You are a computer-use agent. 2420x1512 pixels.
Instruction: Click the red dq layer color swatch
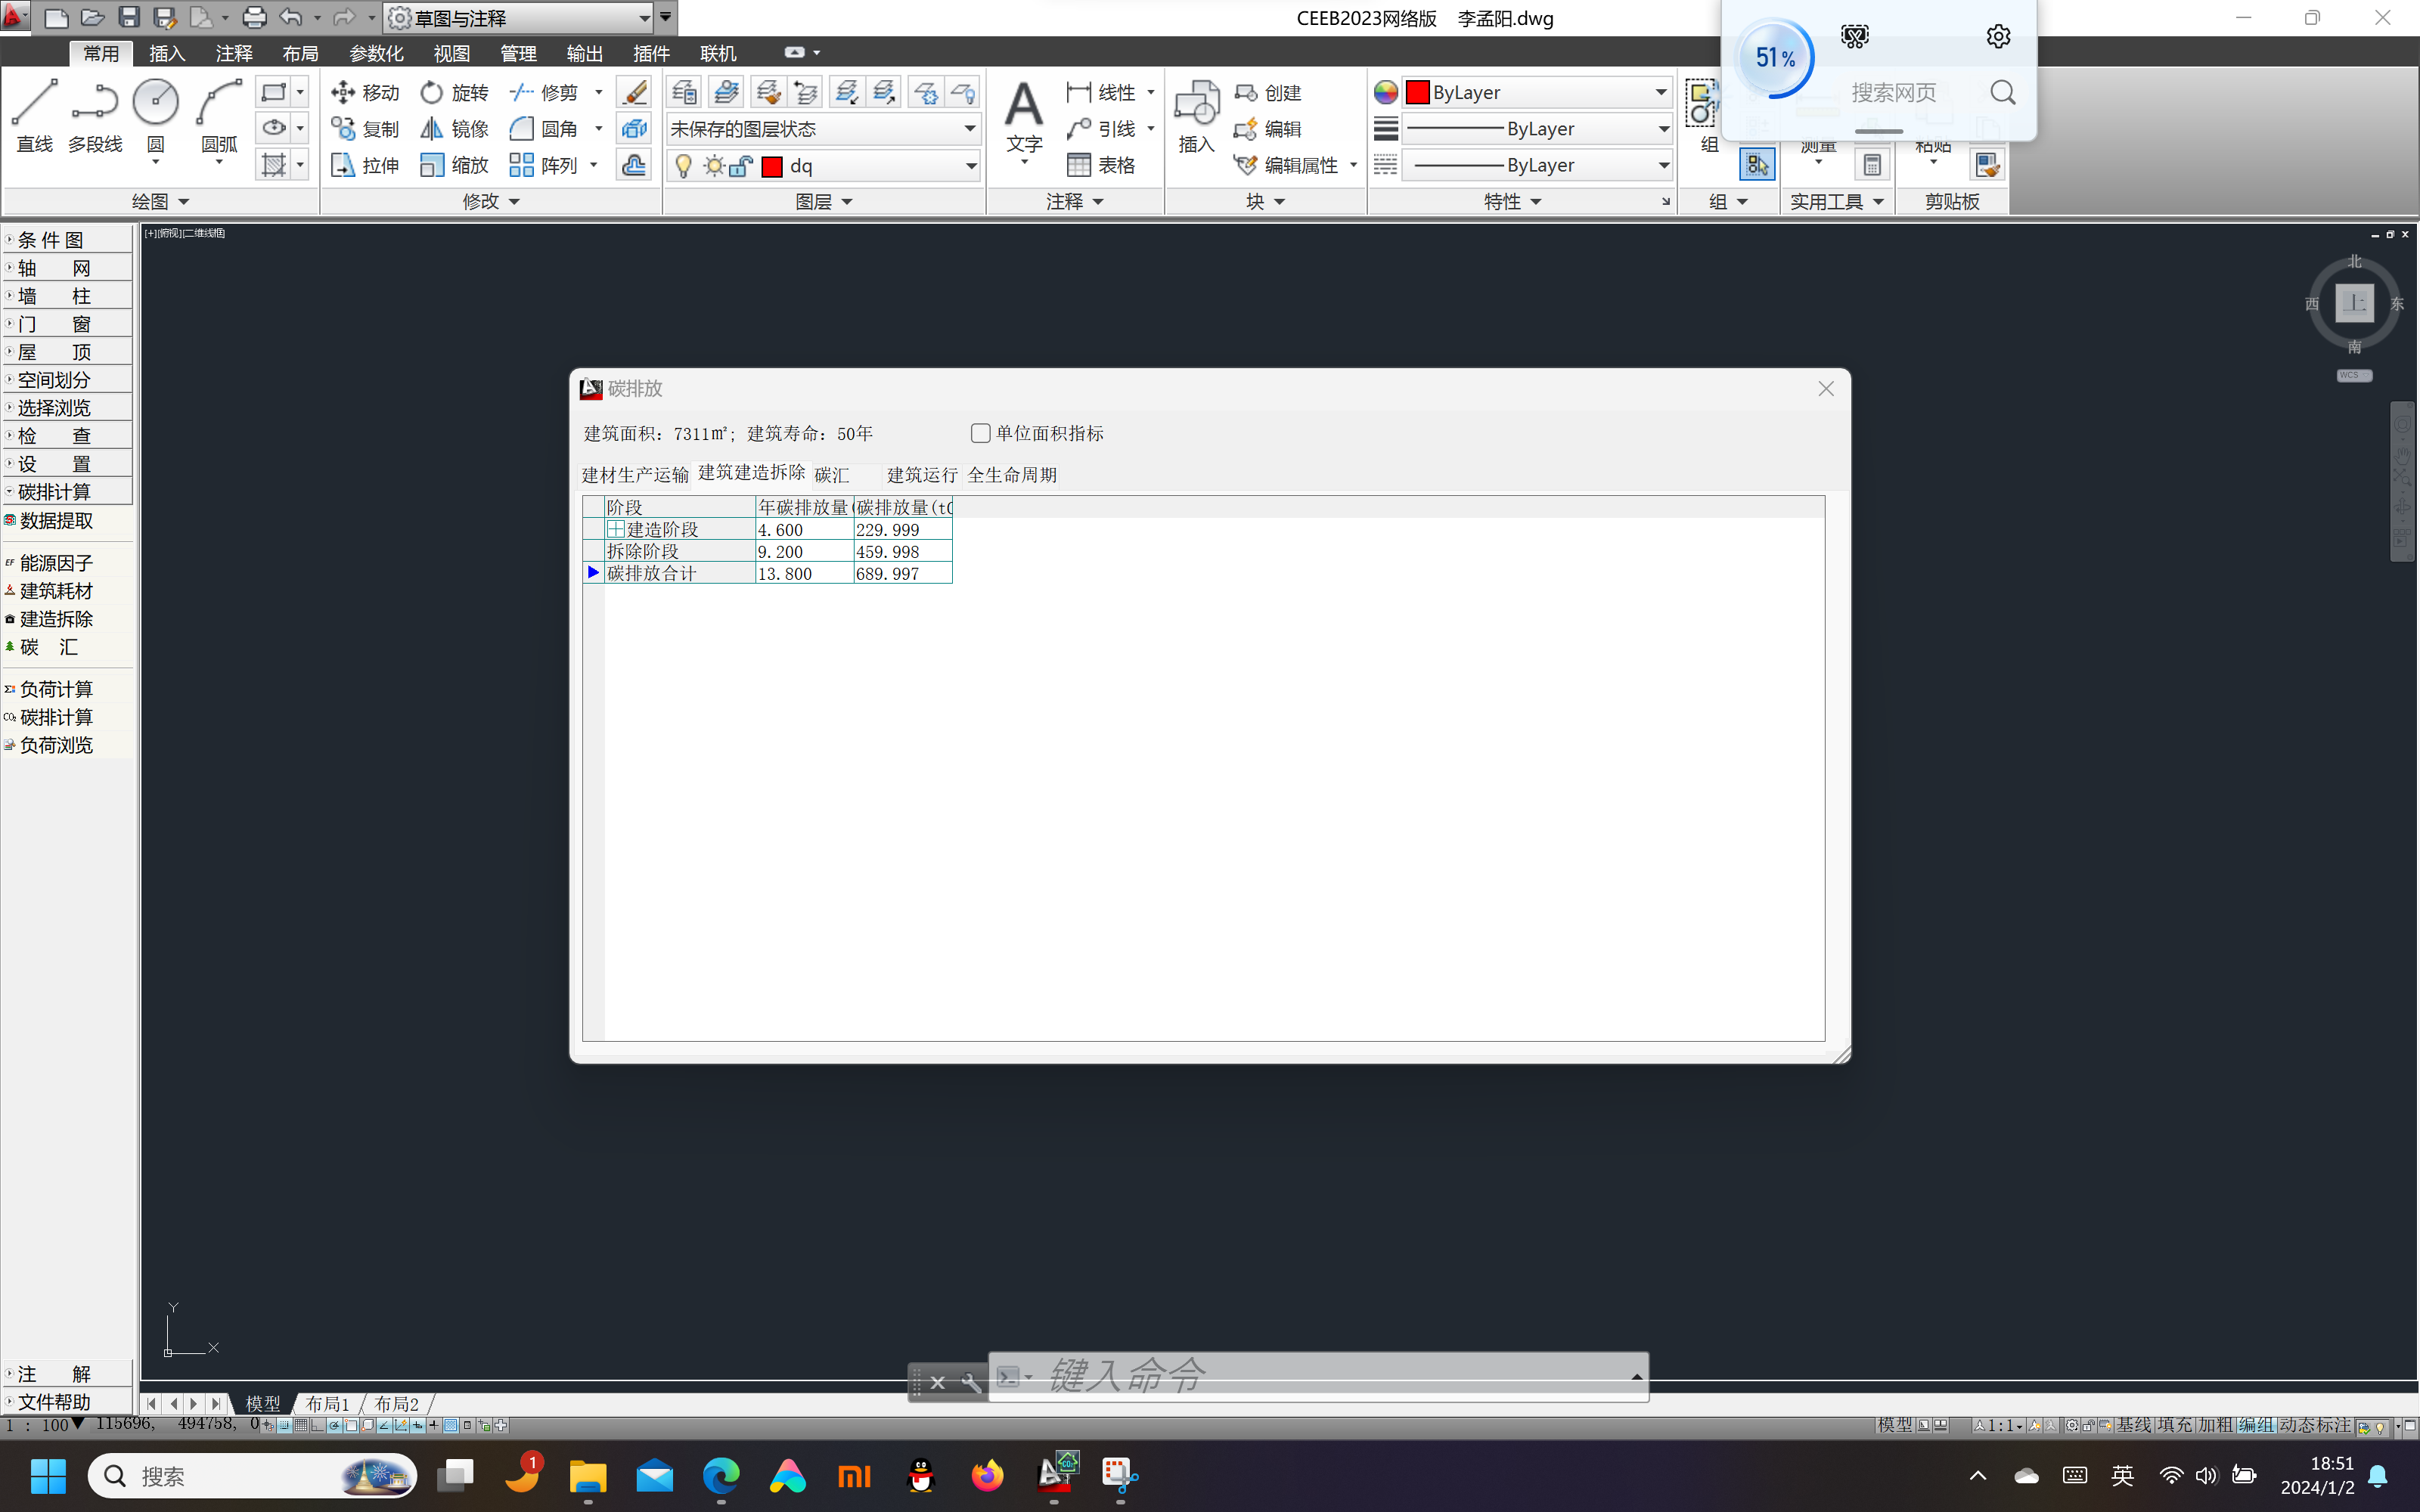(772, 166)
